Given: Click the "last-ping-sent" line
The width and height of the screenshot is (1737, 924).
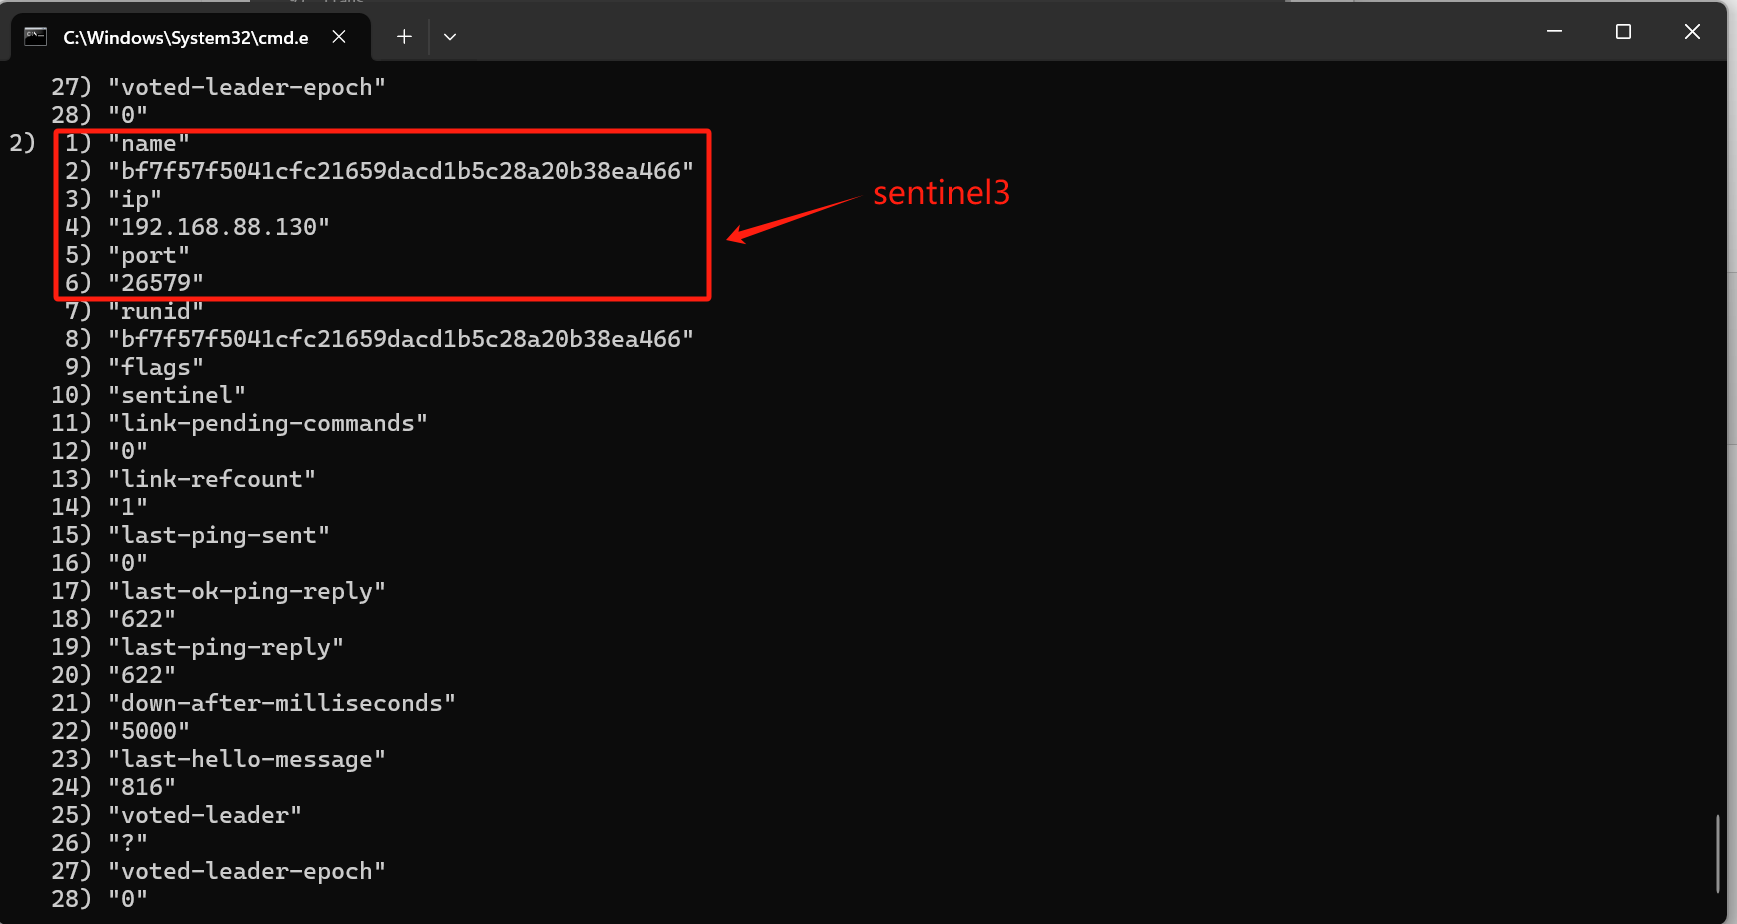Looking at the screenshot, I should coord(219,536).
